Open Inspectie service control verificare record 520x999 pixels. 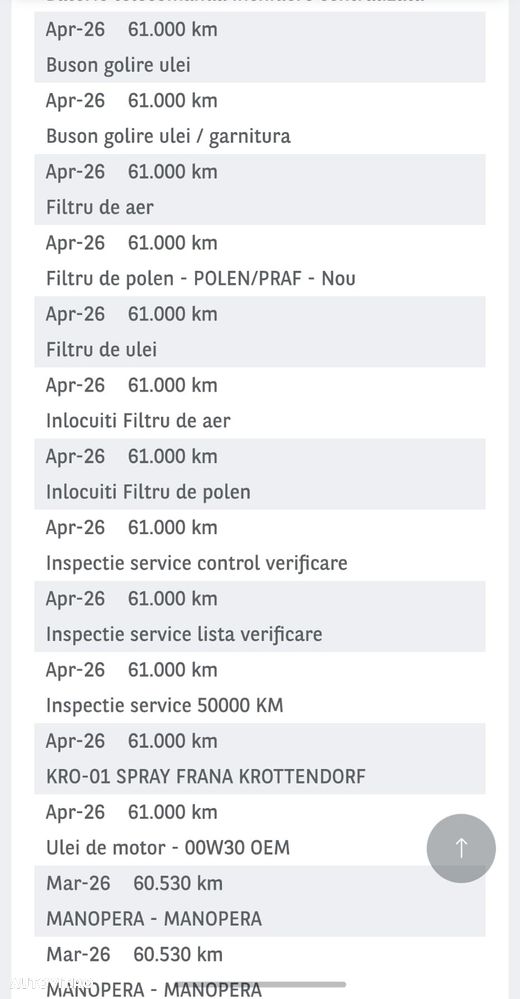(x=260, y=545)
